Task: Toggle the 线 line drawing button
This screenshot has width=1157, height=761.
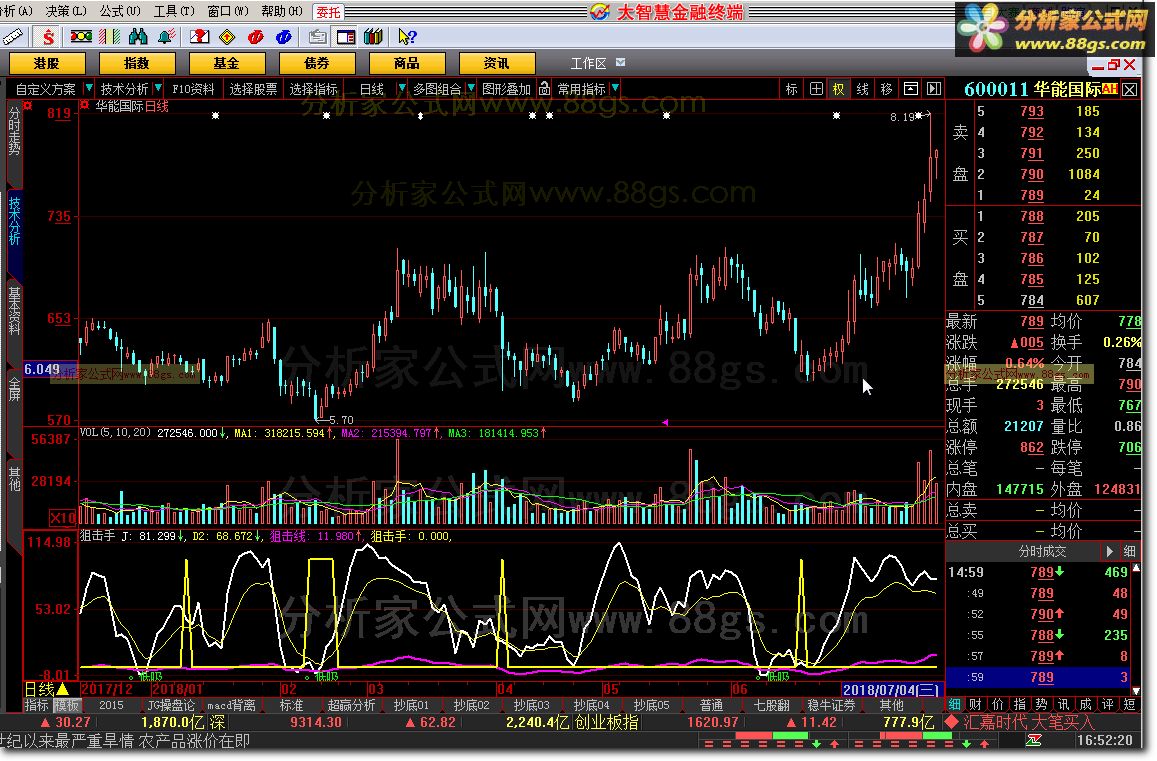Action: (863, 89)
